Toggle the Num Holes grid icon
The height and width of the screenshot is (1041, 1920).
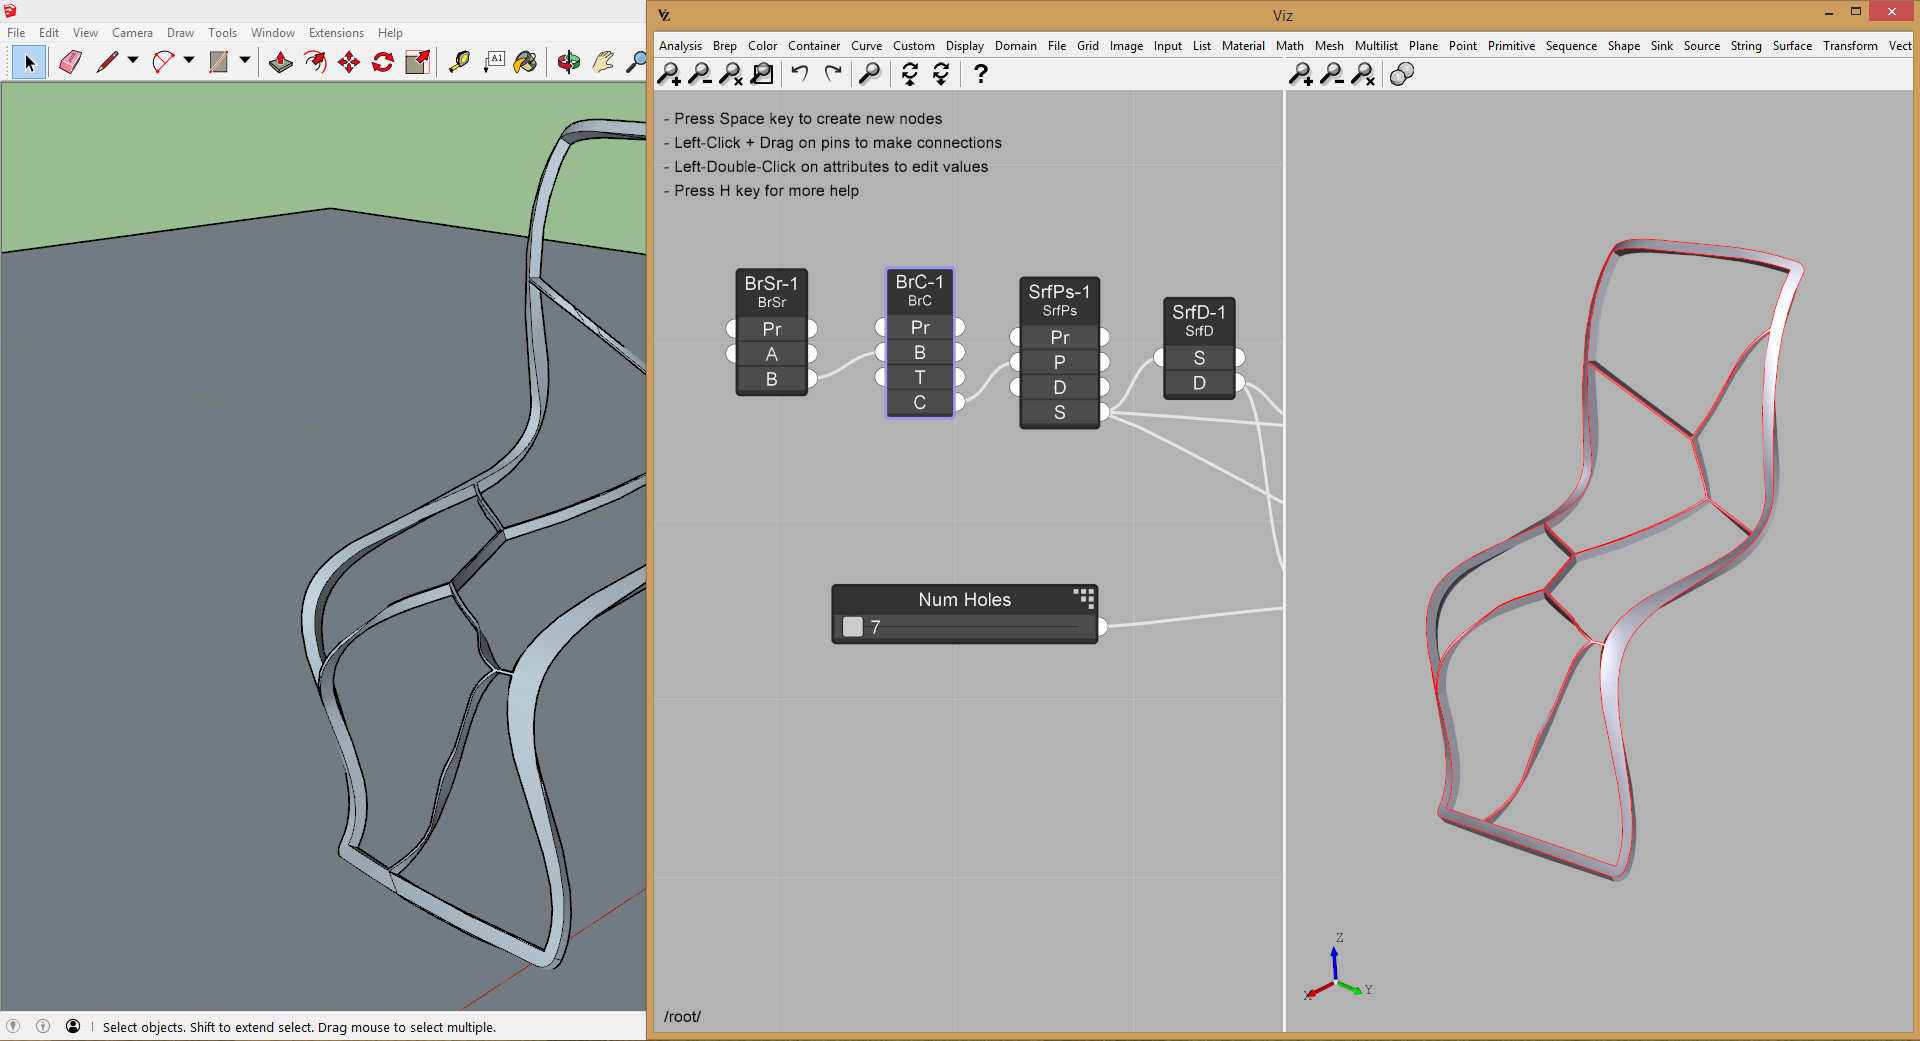[1083, 598]
